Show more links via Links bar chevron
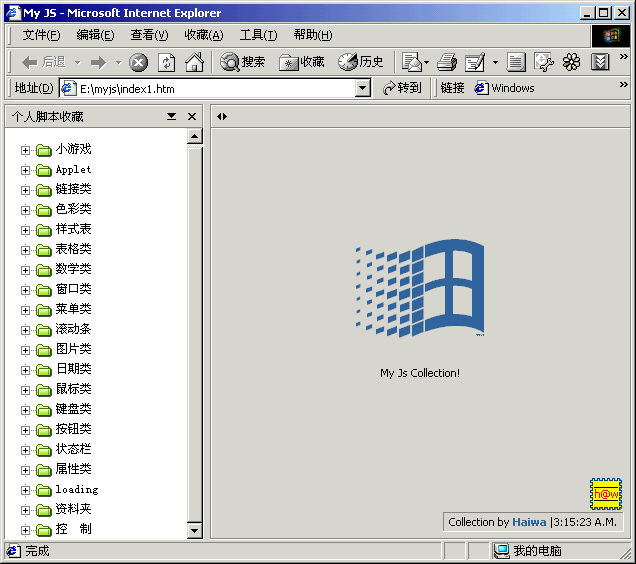The width and height of the screenshot is (636, 564). click(623, 84)
